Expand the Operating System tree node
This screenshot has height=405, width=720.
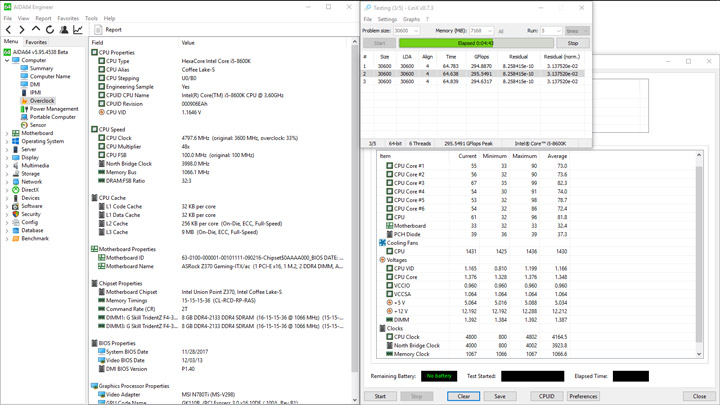pyautogui.click(x=7, y=141)
